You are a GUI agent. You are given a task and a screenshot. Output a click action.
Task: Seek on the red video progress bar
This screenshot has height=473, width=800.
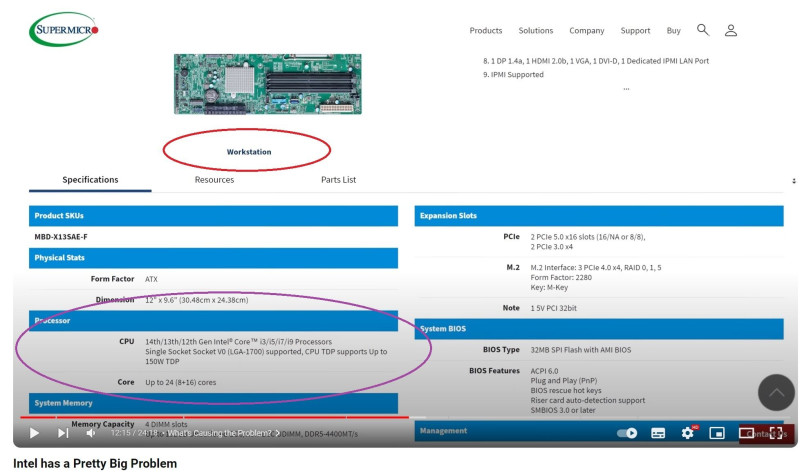(x=214, y=417)
